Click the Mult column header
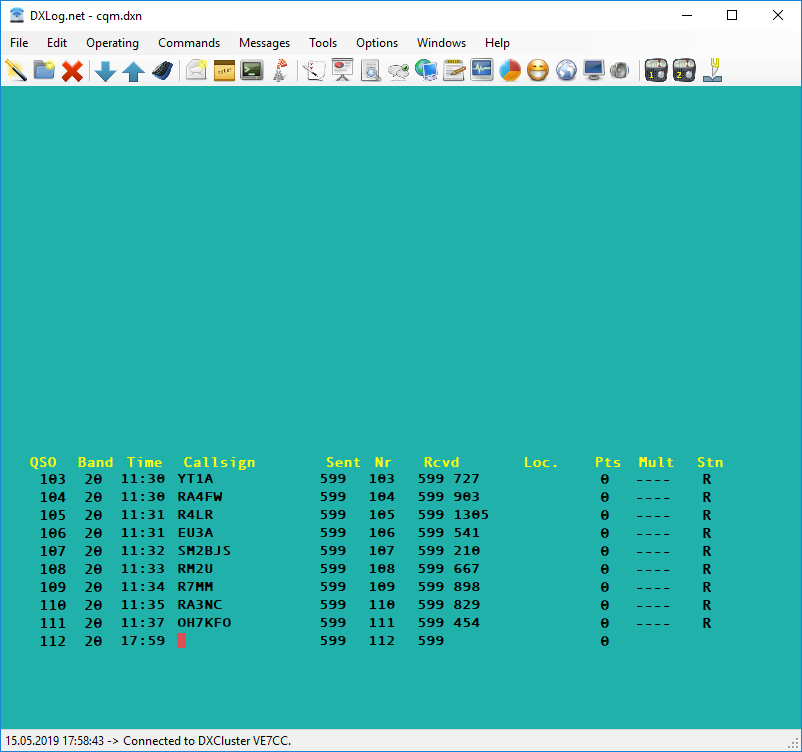802x752 pixels. tap(656, 462)
